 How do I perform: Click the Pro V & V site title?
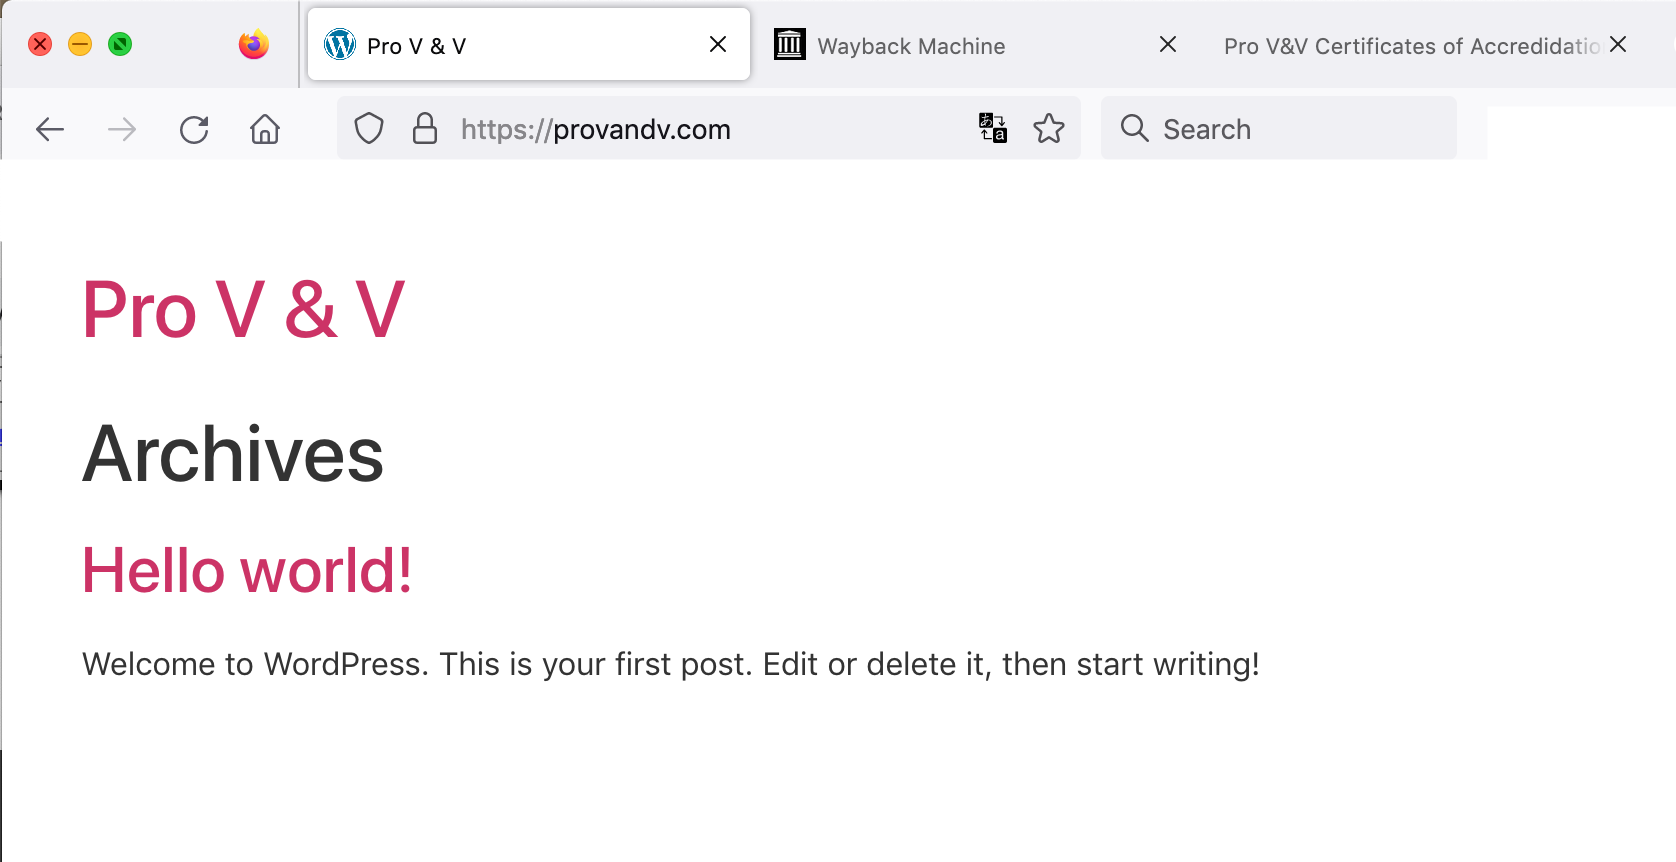[x=243, y=309]
